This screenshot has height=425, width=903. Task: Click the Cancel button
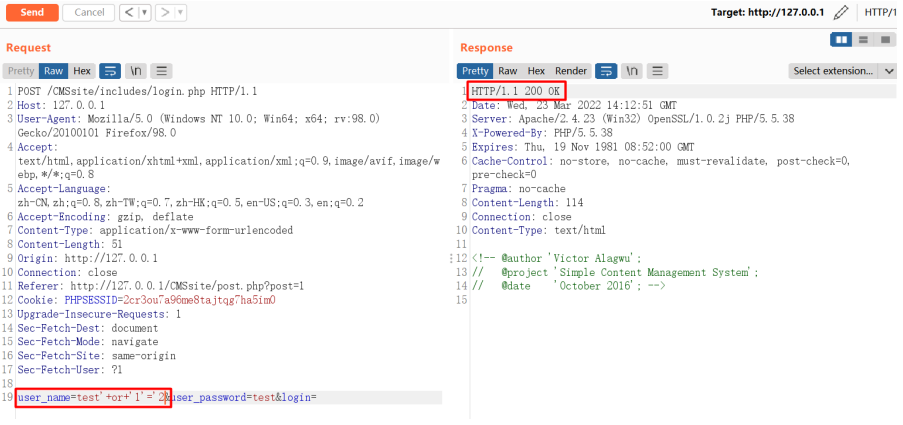pos(88,12)
